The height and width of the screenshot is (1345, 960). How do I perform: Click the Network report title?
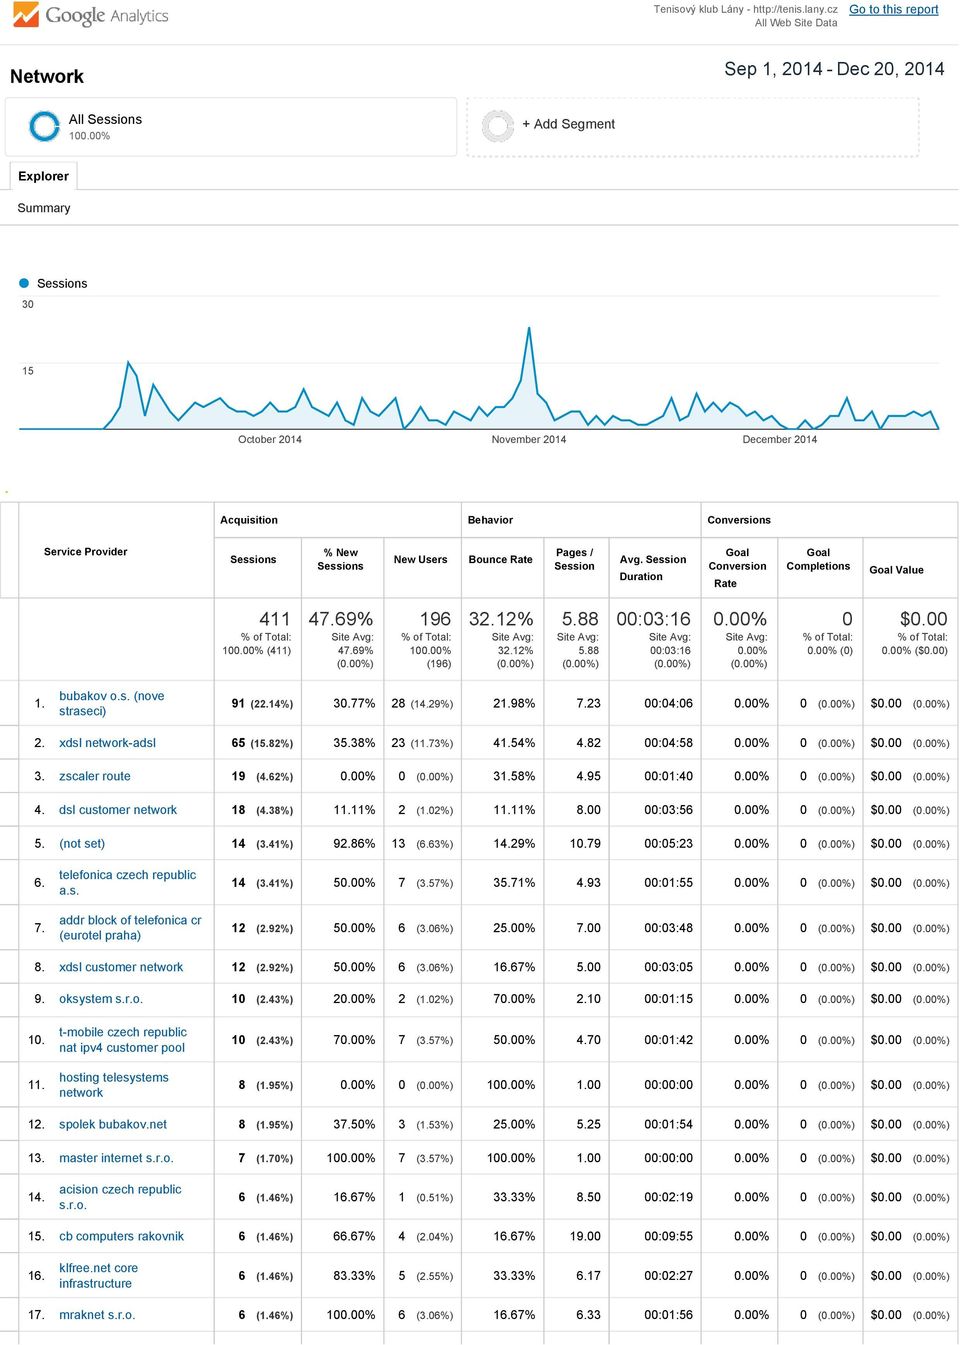click(47, 77)
